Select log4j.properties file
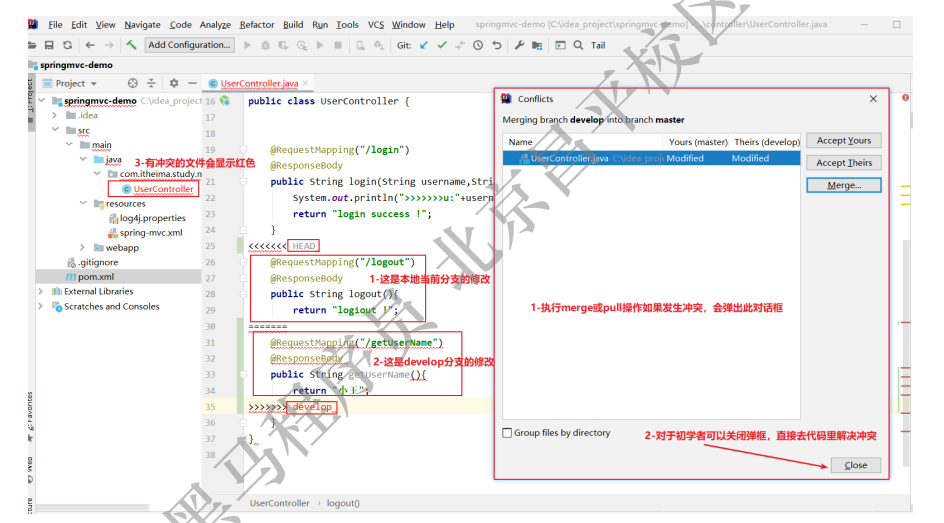 coord(152,218)
